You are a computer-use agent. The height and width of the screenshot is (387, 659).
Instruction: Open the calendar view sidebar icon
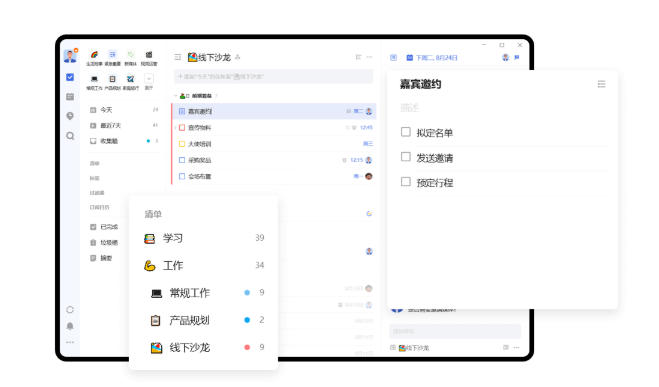[x=70, y=97]
